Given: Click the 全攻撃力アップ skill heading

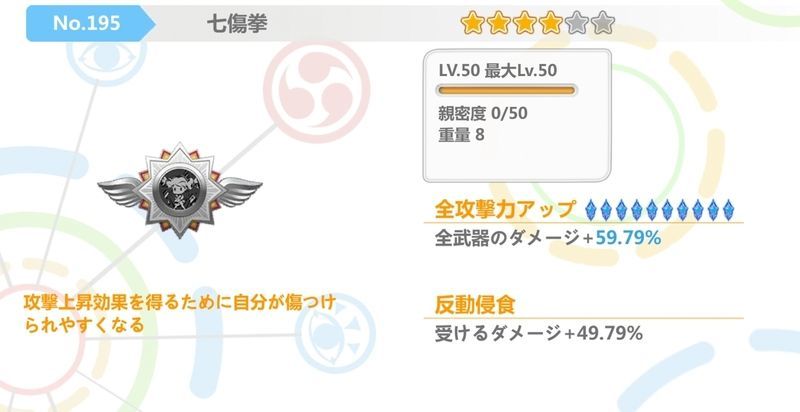Looking at the screenshot, I should click(x=505, y=209).
